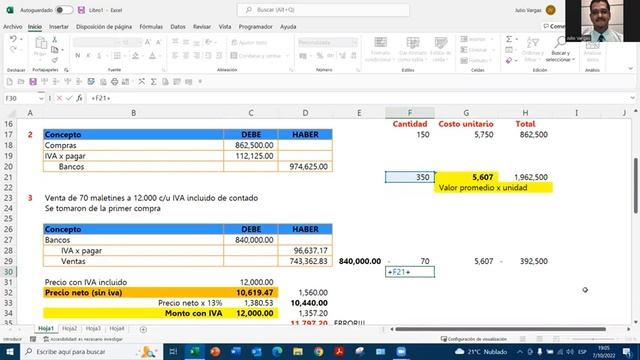Click the print icon in quick toolbar

point(115,82)
